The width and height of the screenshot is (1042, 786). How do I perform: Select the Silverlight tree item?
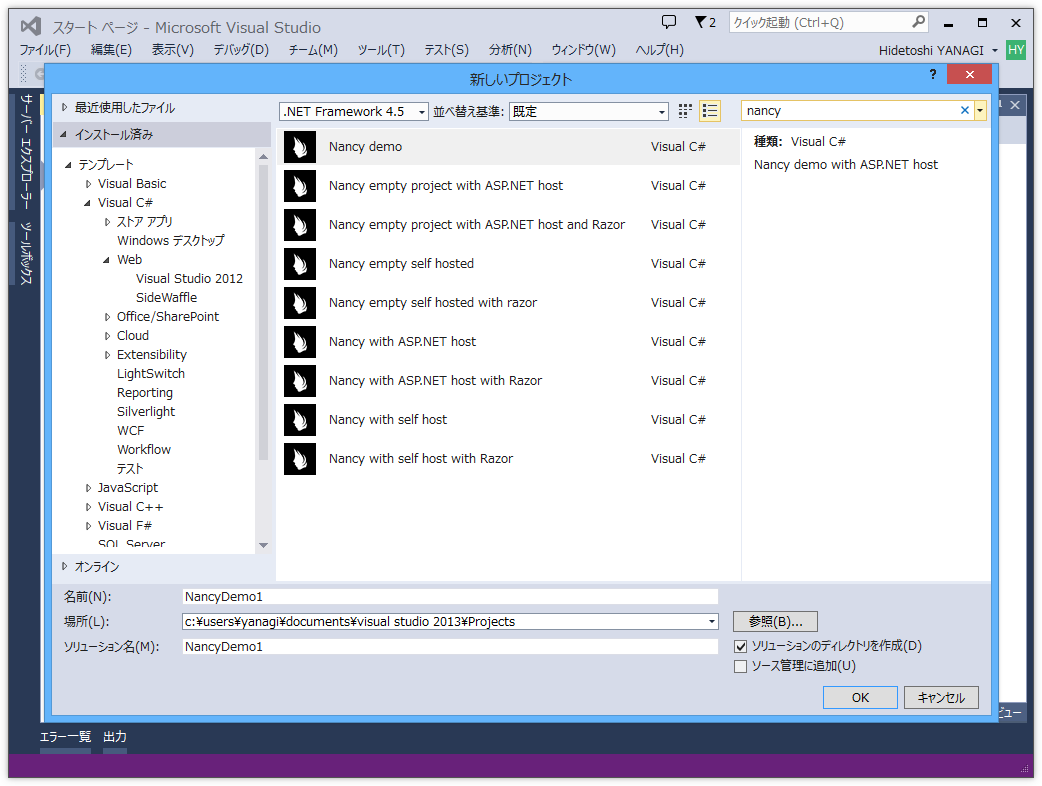click(146, 412)
